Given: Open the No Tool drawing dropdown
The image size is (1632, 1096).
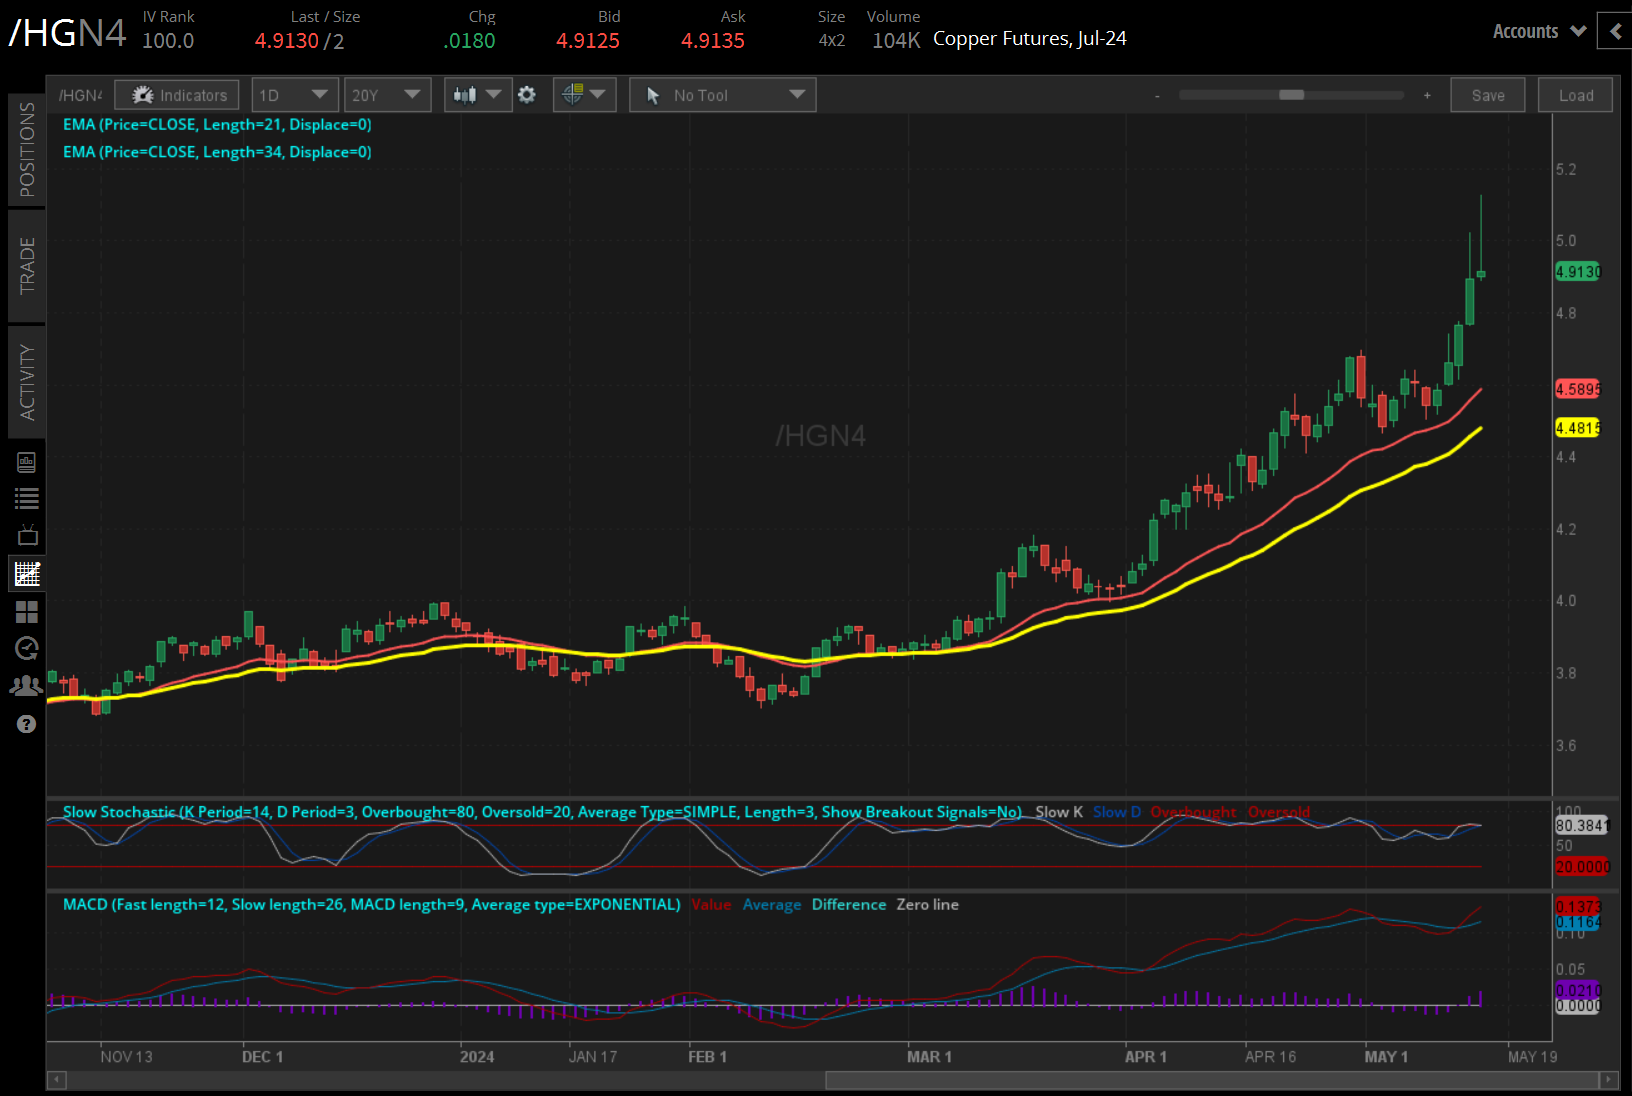Looking at the screenshot, I should (x=722, y=95).
